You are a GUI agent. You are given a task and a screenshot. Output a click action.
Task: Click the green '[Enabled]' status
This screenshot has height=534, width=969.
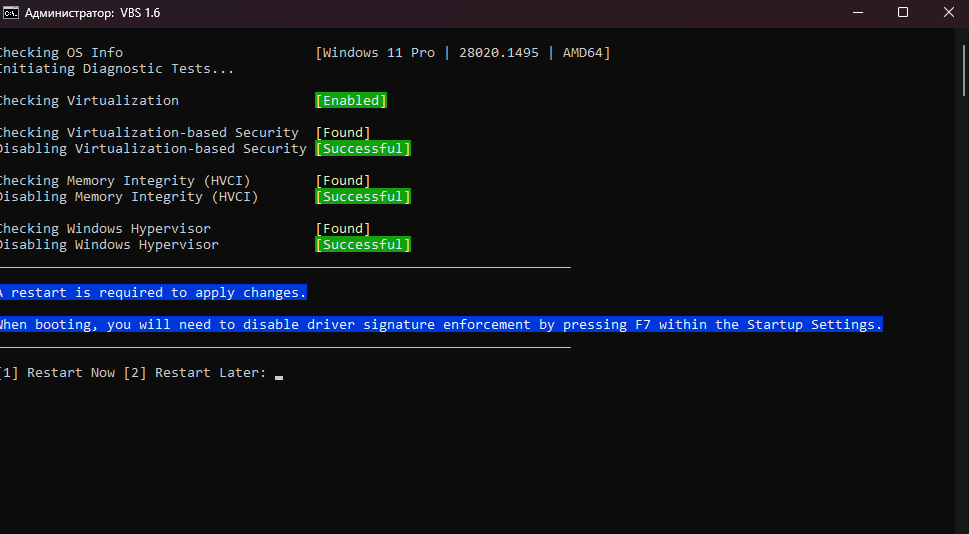coord(351,101)
